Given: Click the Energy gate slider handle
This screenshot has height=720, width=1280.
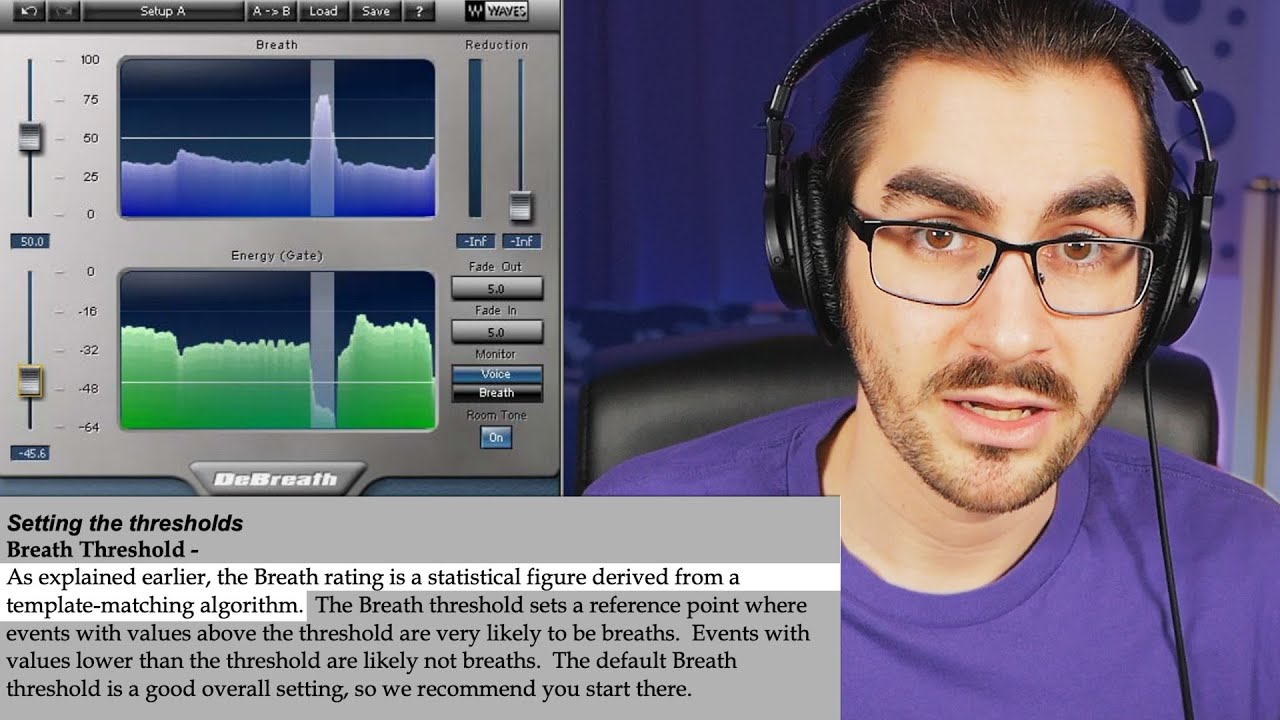Looking at the screenshot, I should coord(30,381).
